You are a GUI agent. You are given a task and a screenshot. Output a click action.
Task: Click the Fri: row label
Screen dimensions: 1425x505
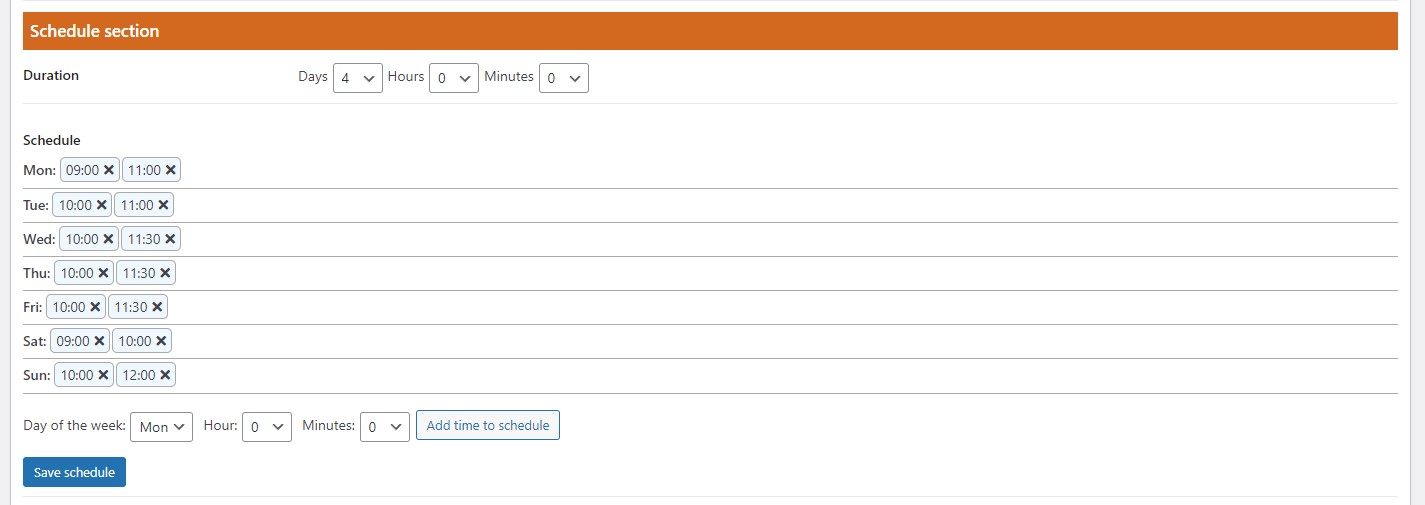click(x=33, y=307)
